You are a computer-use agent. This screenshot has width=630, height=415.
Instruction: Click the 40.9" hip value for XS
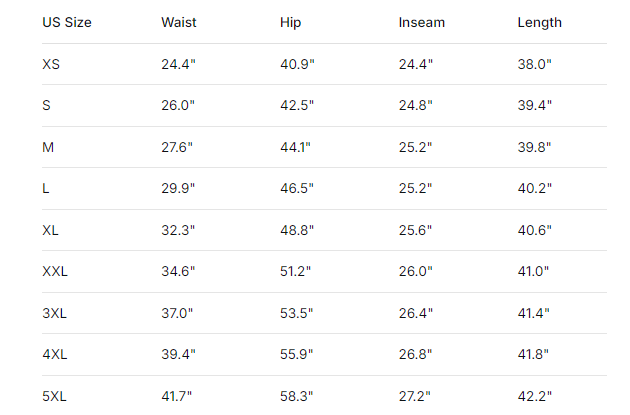(x=297, y=64)
